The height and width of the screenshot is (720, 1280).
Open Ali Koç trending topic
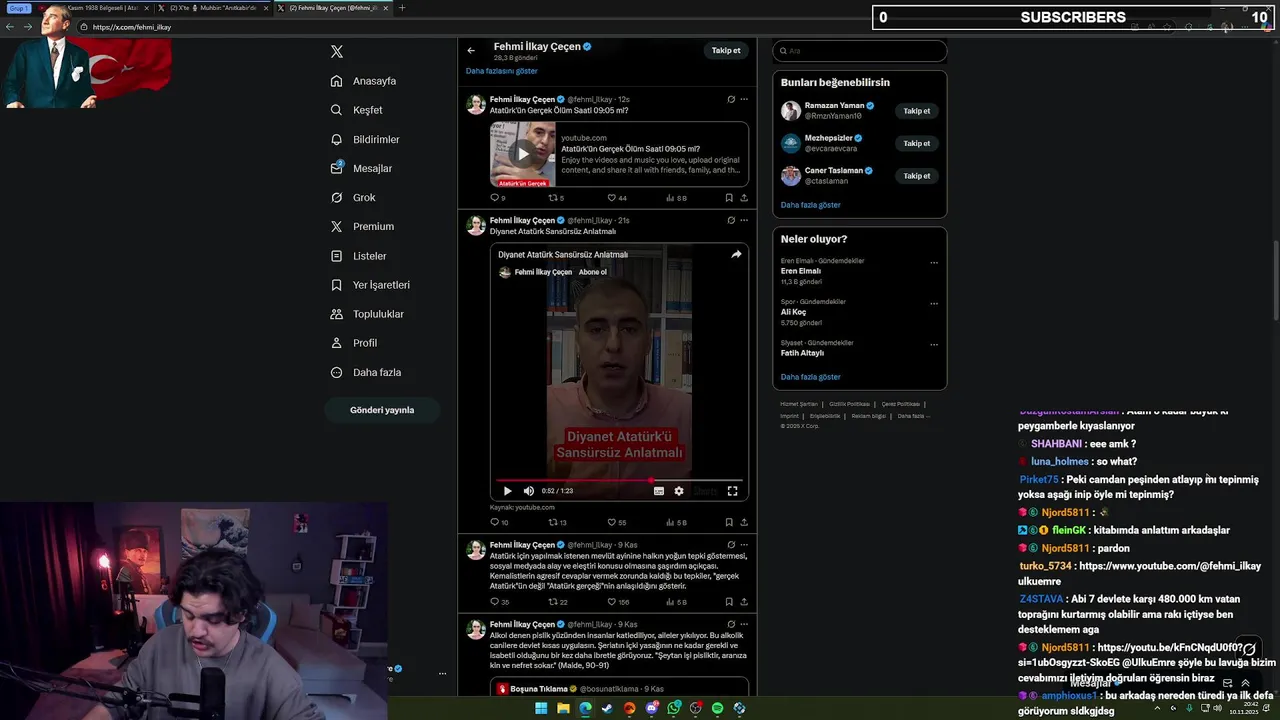tap(793, 312)
